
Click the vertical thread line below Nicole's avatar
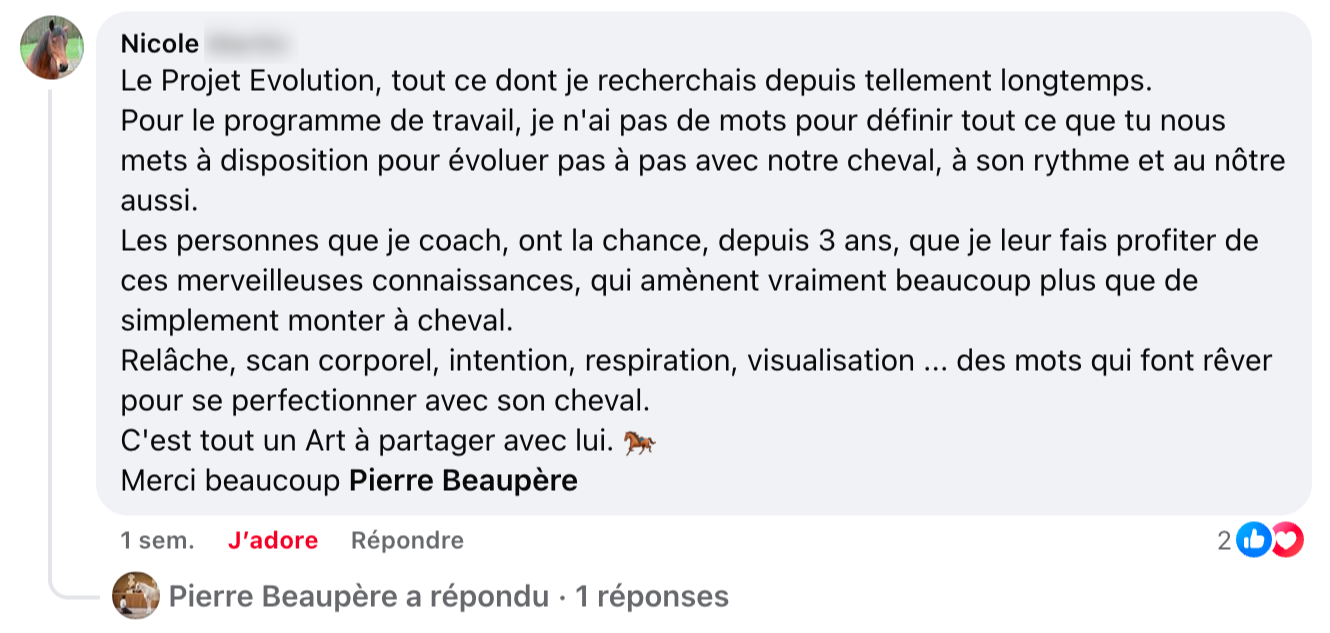(x=51, y=330)
